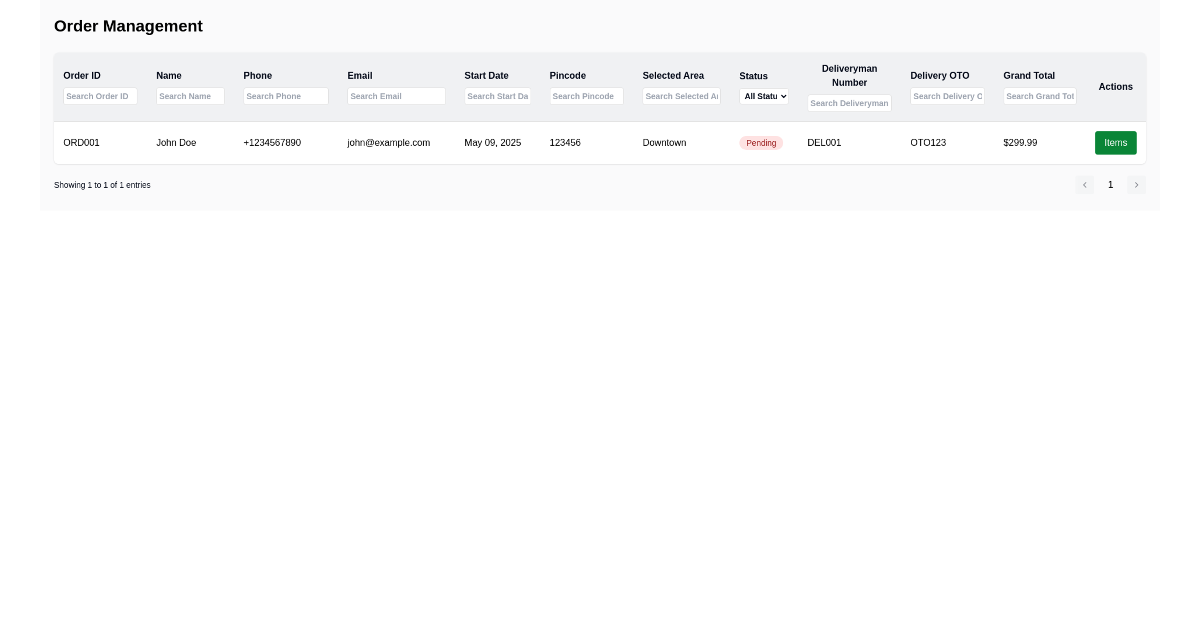1200x630 pixels.
Task: Click the Search Pincode field
Action: pos(586,96)
